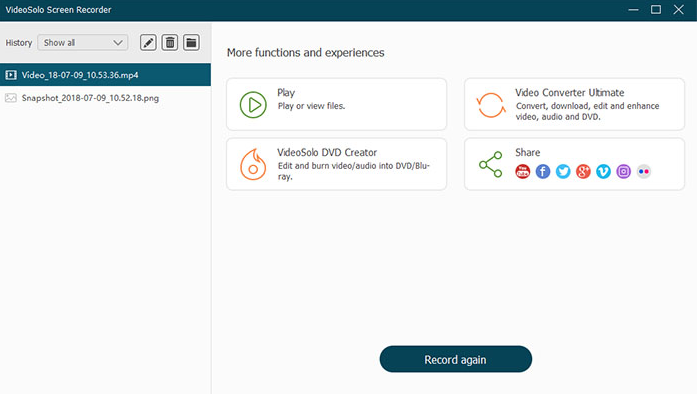Open the VideoSolo DVD Creator card text
Viewport: 698px width, 394px height.
[x=337, y=164]
